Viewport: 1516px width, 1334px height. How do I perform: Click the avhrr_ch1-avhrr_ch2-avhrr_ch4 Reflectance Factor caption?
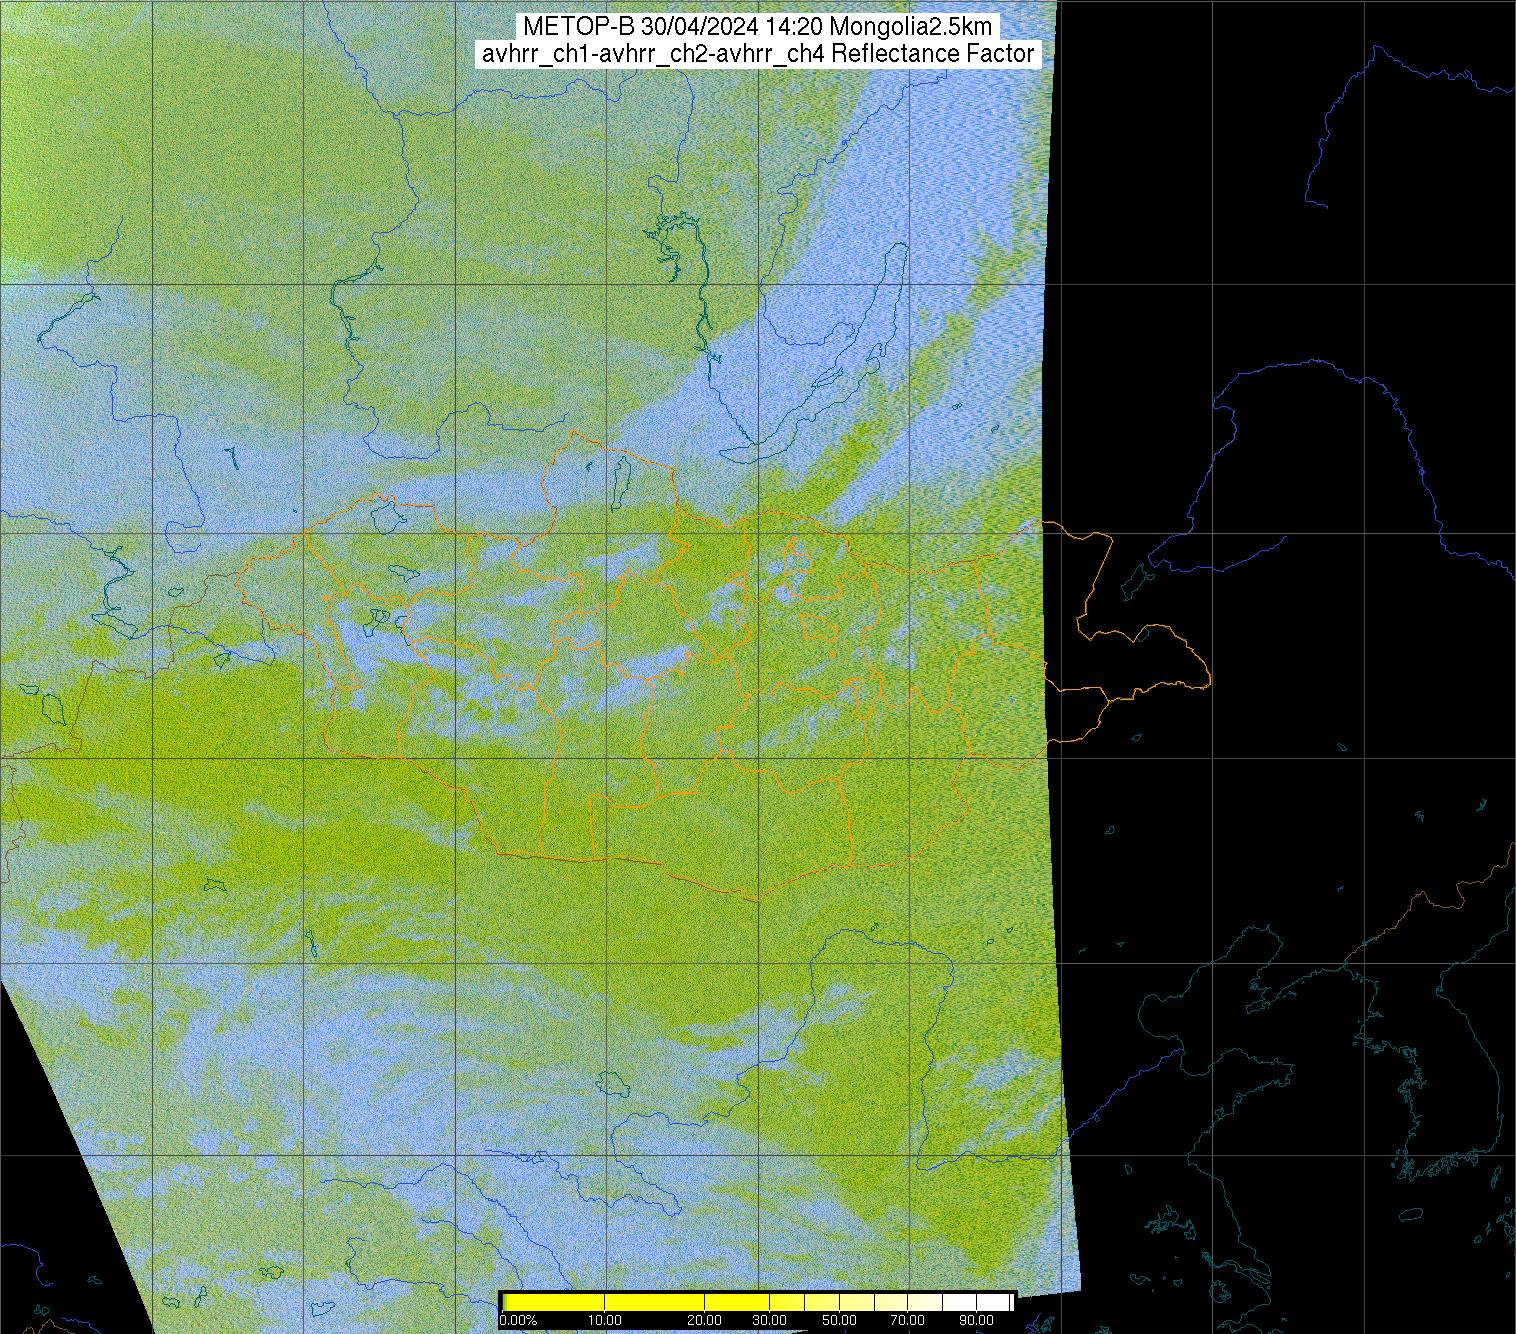pos(757,54)
